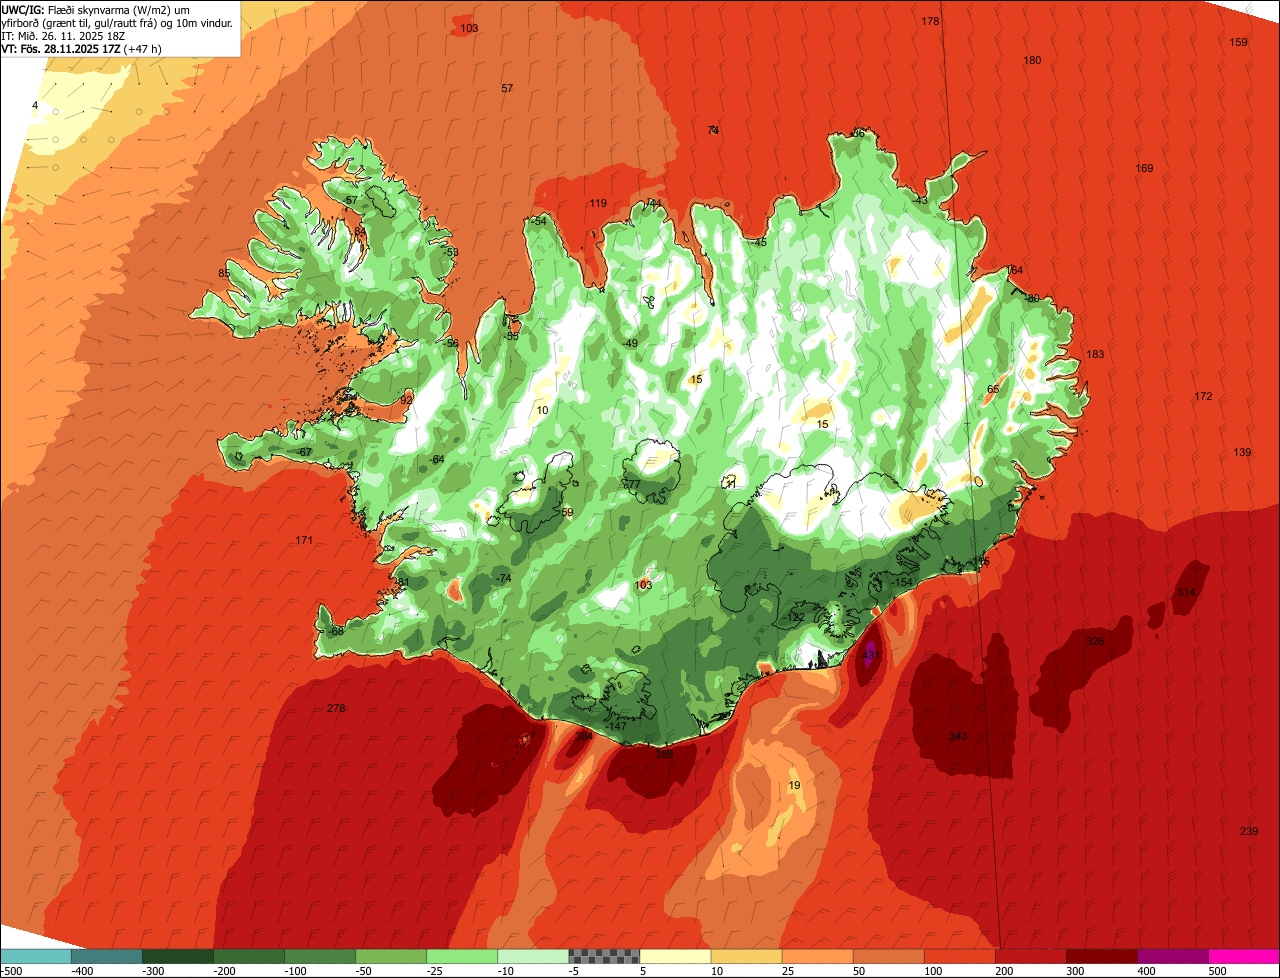Select the 180 map value
1280x978 pixels.
[x=1032, y=60]
